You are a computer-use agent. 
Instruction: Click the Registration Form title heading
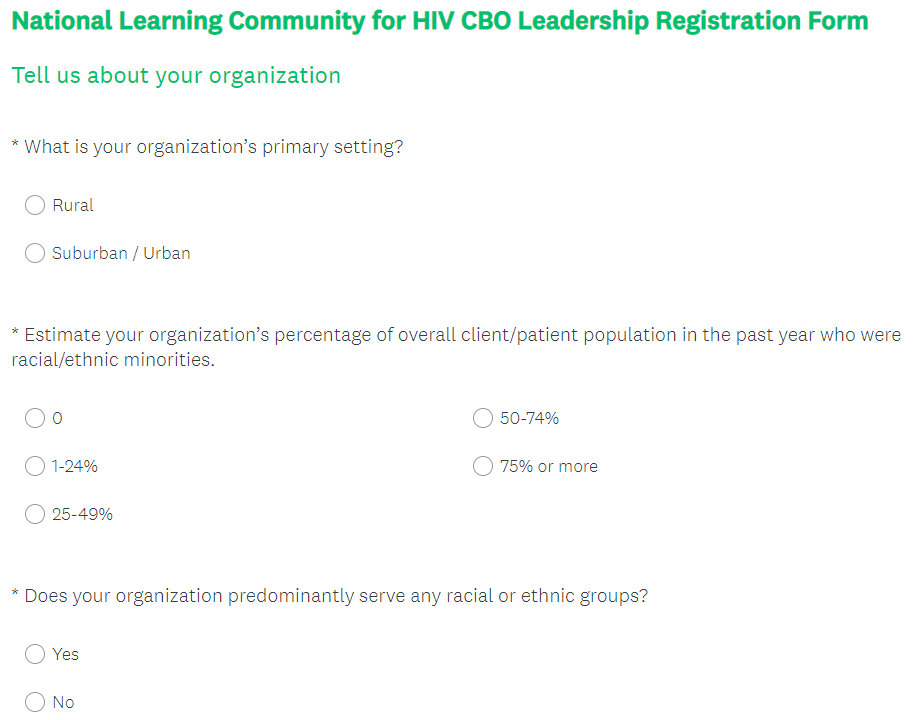[440, 21]
